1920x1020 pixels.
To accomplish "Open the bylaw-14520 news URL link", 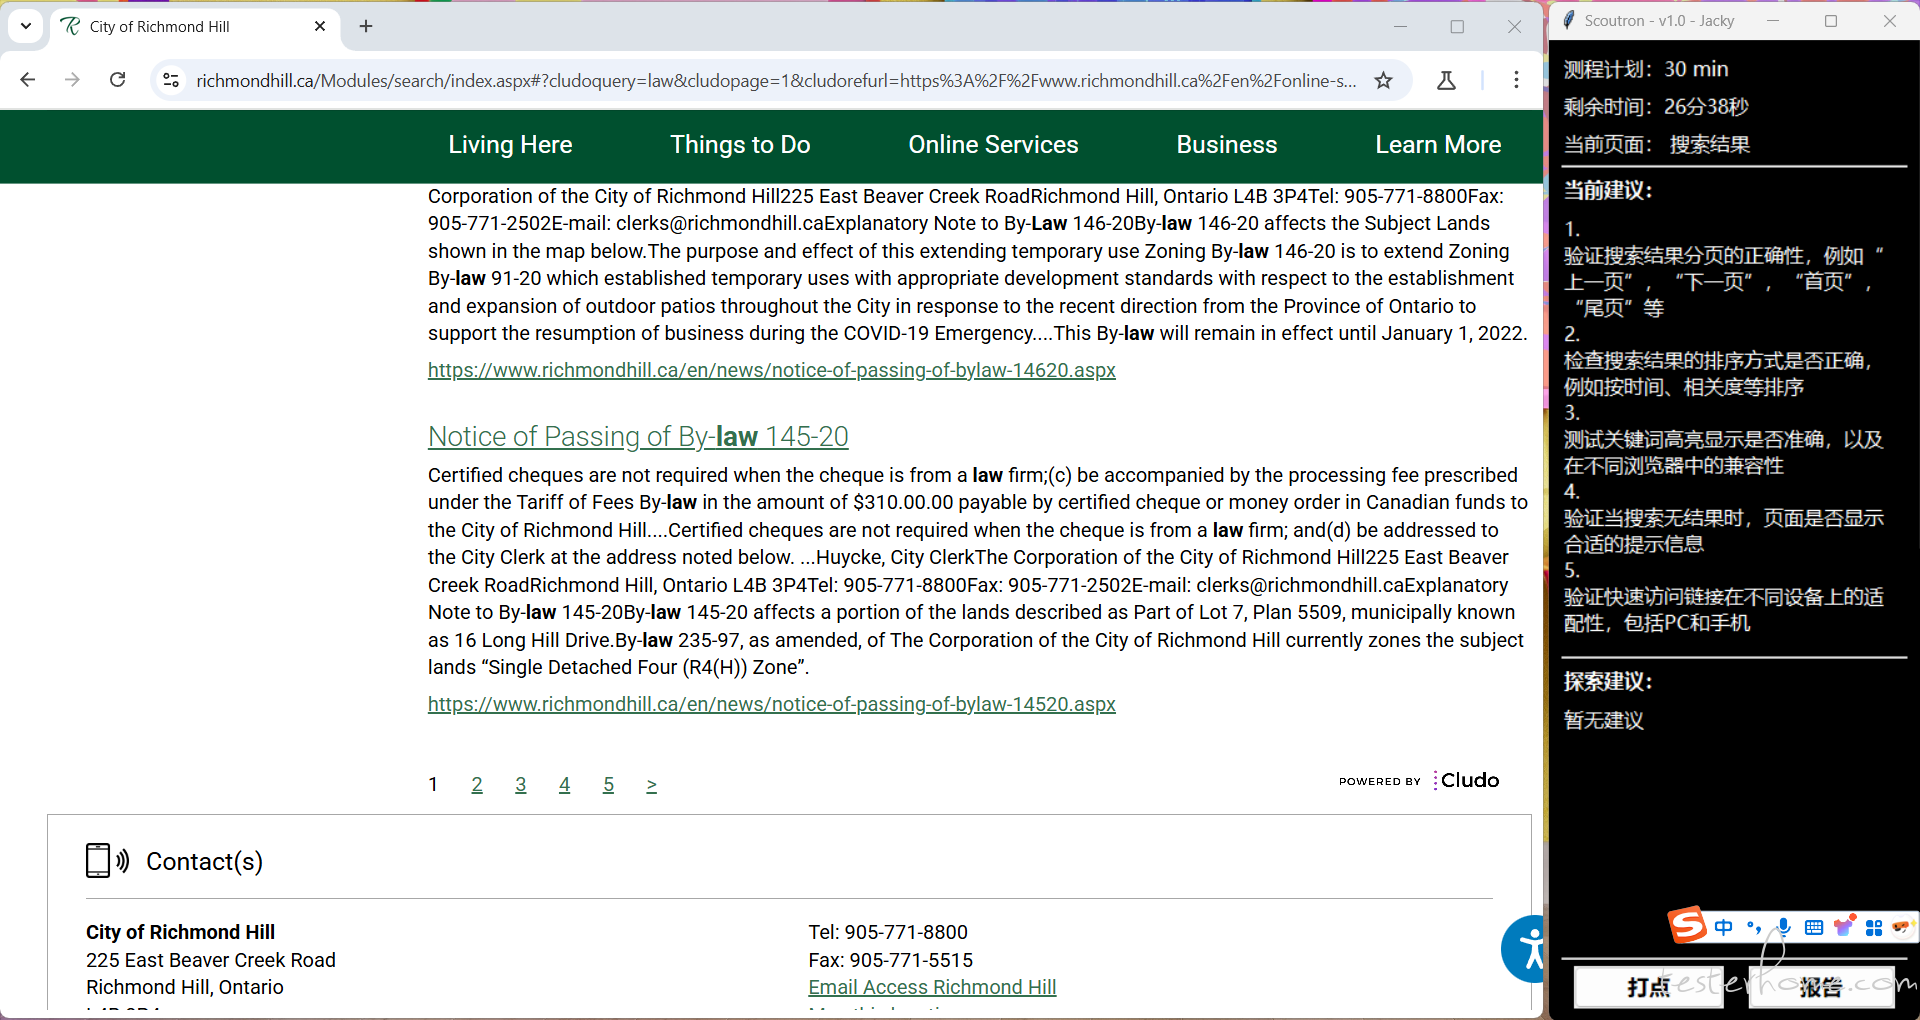I will coord(772,704).
